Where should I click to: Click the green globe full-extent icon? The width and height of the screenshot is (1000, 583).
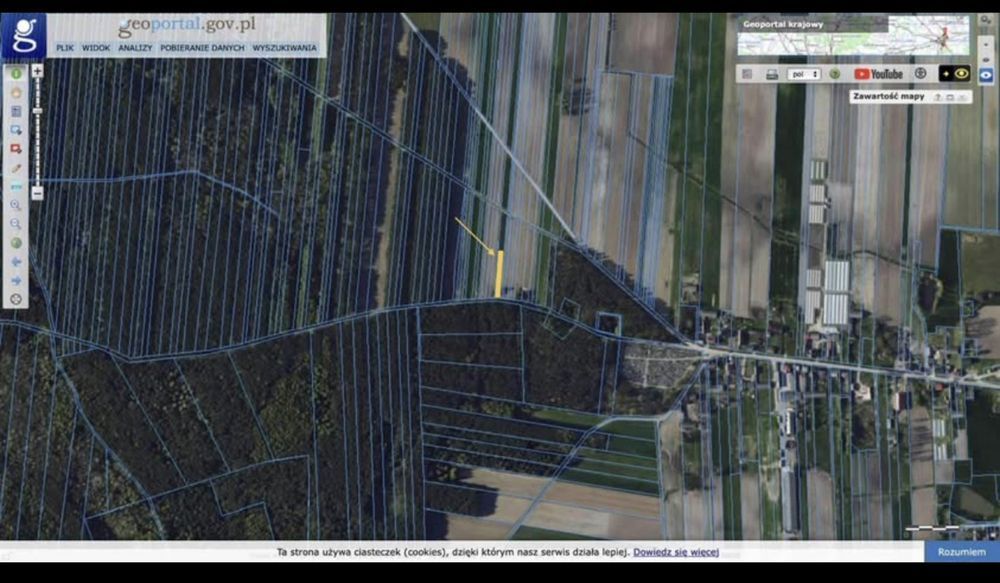click(x=16, y=243)
